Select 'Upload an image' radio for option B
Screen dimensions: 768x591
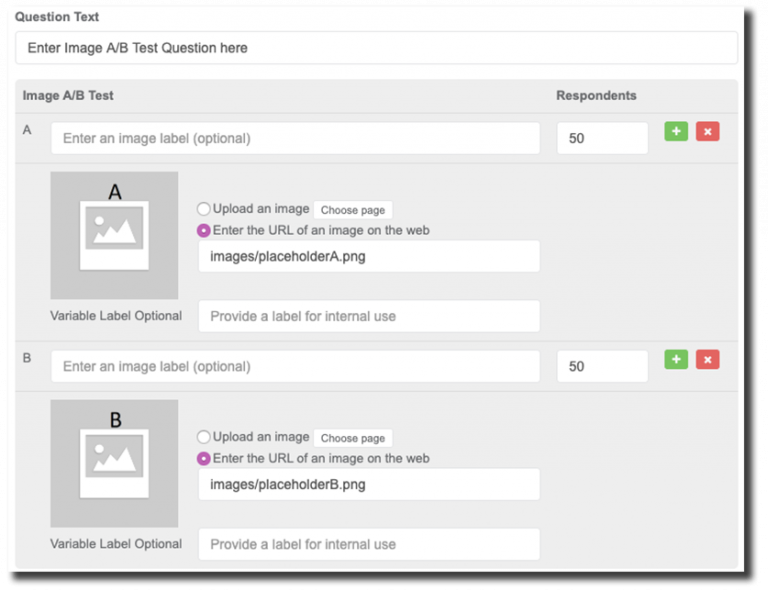(x=204, y=437)
